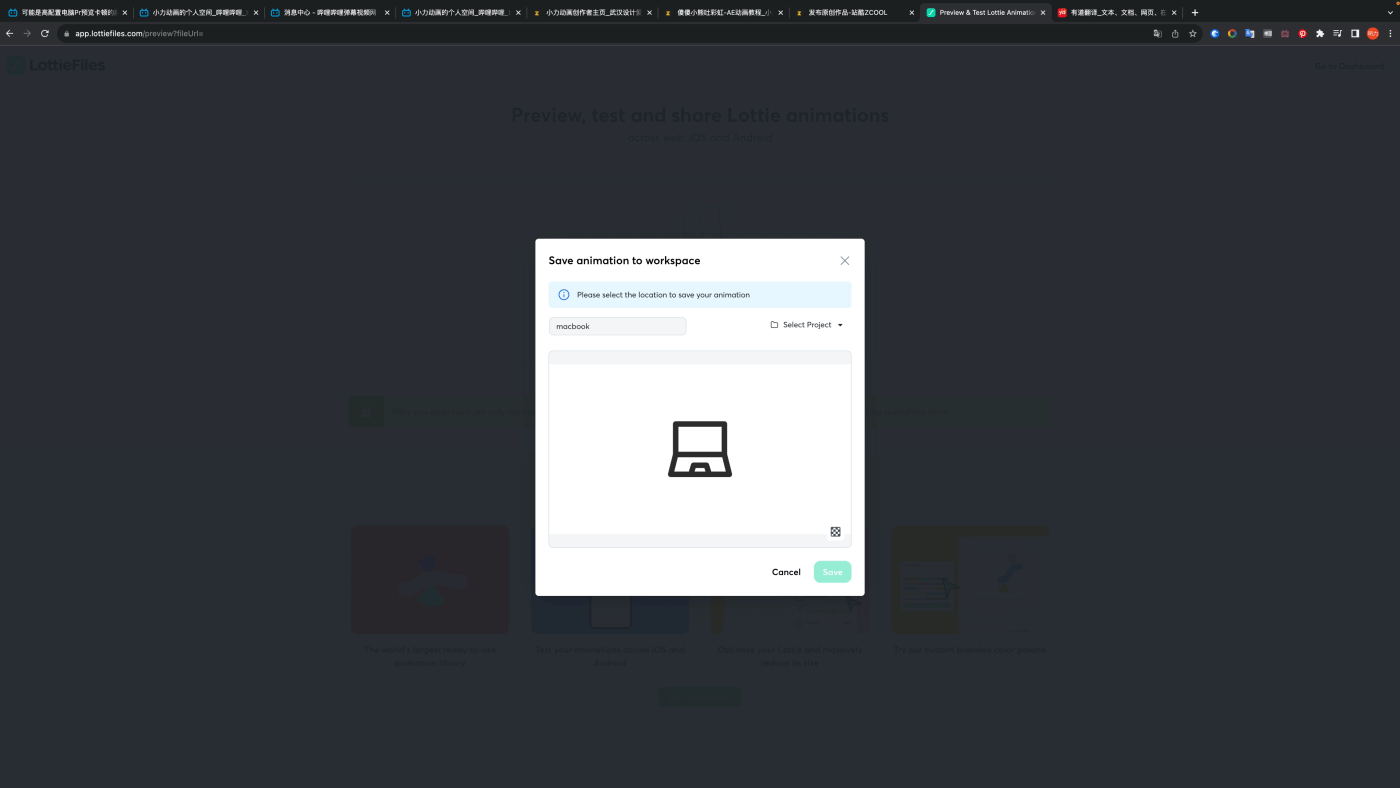
Task: Close the Preview & Test Lottie Animation tab
Action: tap(1043, 13)
